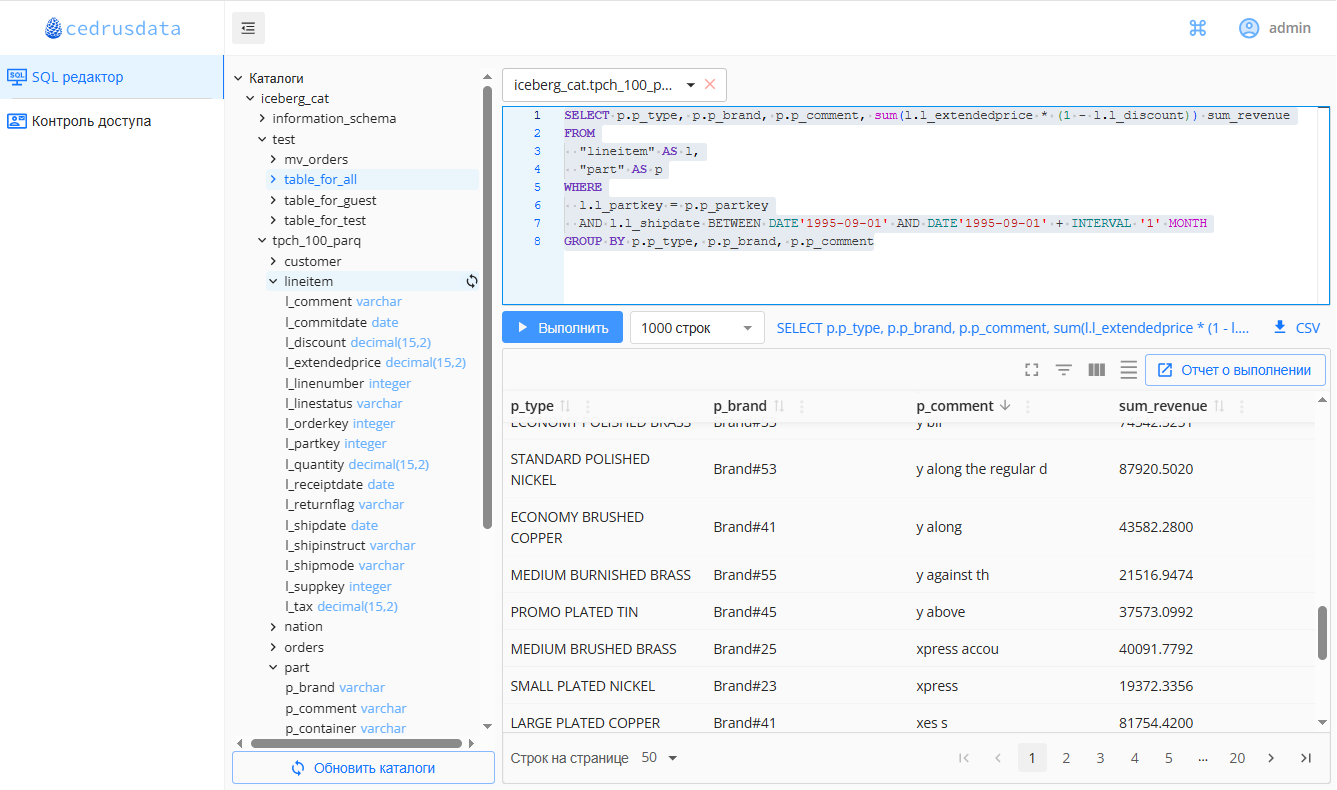Toggle p_comment column sort direction
This screenshot has width=1337, height=790.
(x=1005, y=406)
